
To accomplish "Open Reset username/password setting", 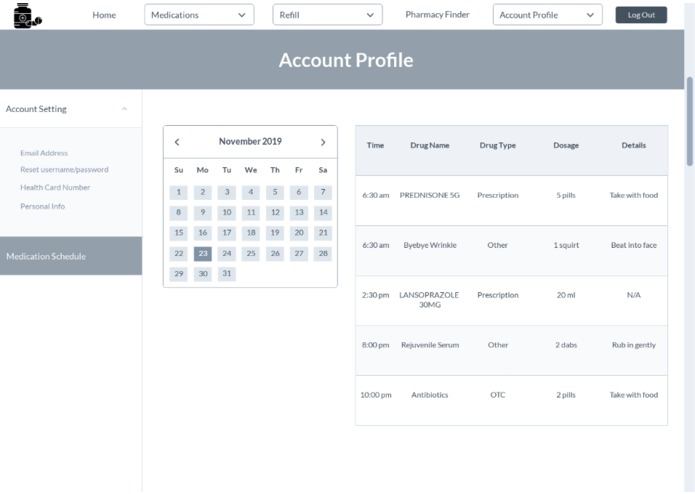I will pos(64,170).
